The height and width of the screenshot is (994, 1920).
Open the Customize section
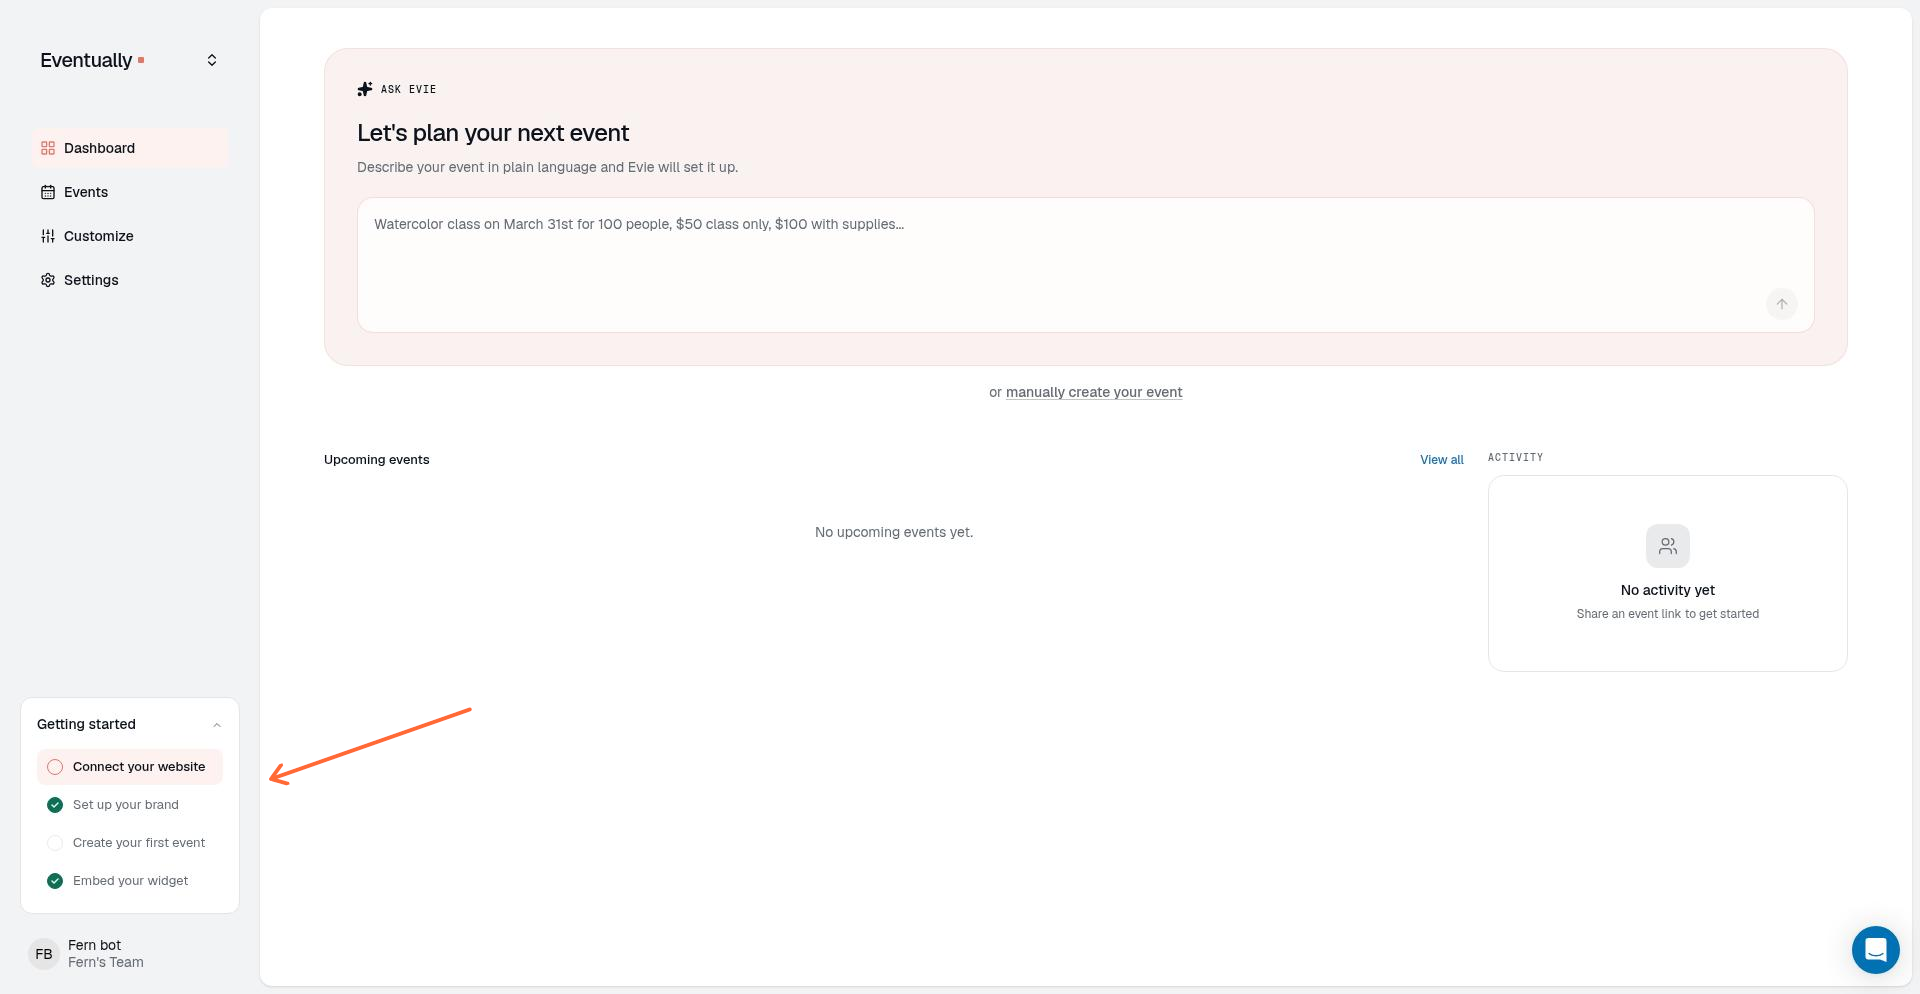pyautogui.click(x=130, y=236)
